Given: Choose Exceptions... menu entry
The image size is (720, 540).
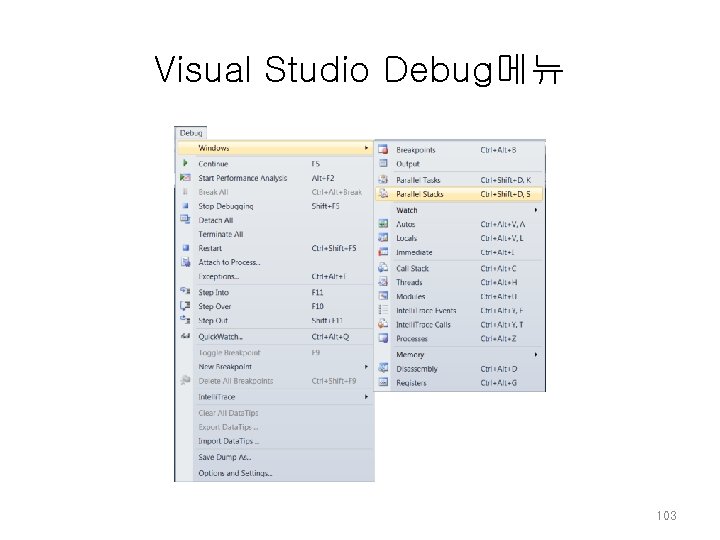Looking at the screenshot, I should pos(219,276).
